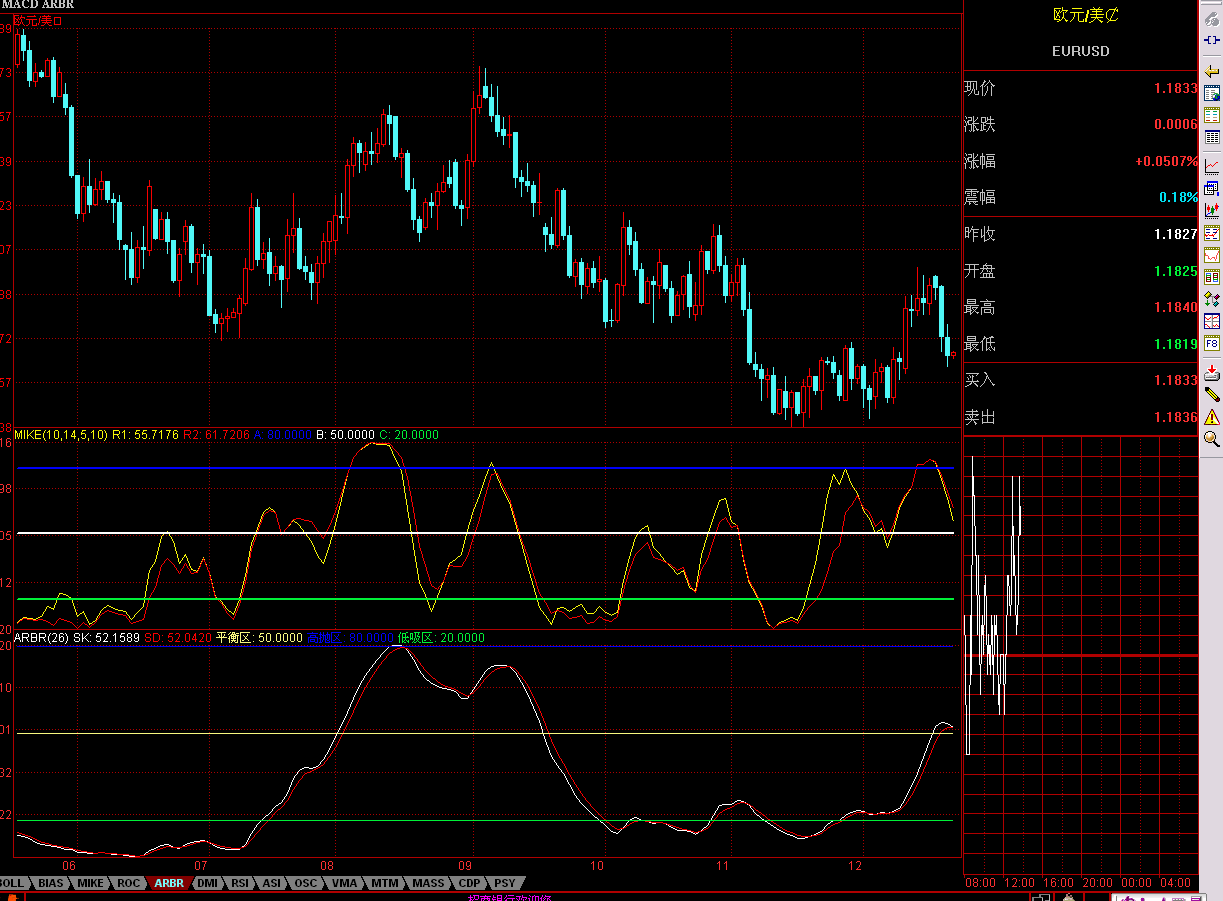Click the yellow warning triangle icon
Image resolution: width=1223 pixels, height=901 pixels.
pos(1211,416)
